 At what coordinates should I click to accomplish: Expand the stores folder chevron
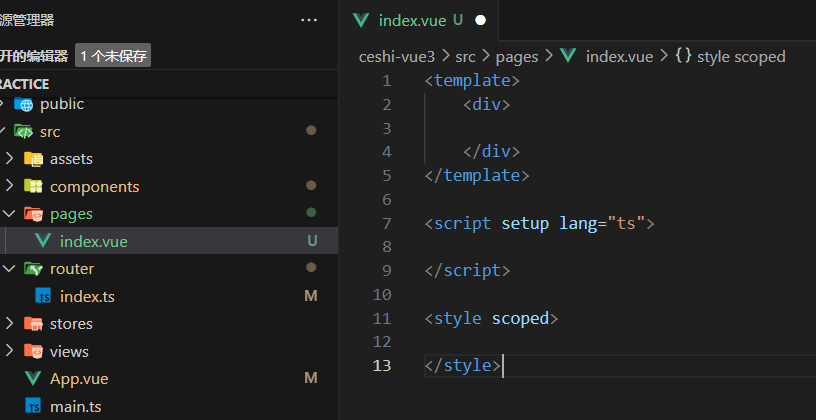click(x=9, y=324)
